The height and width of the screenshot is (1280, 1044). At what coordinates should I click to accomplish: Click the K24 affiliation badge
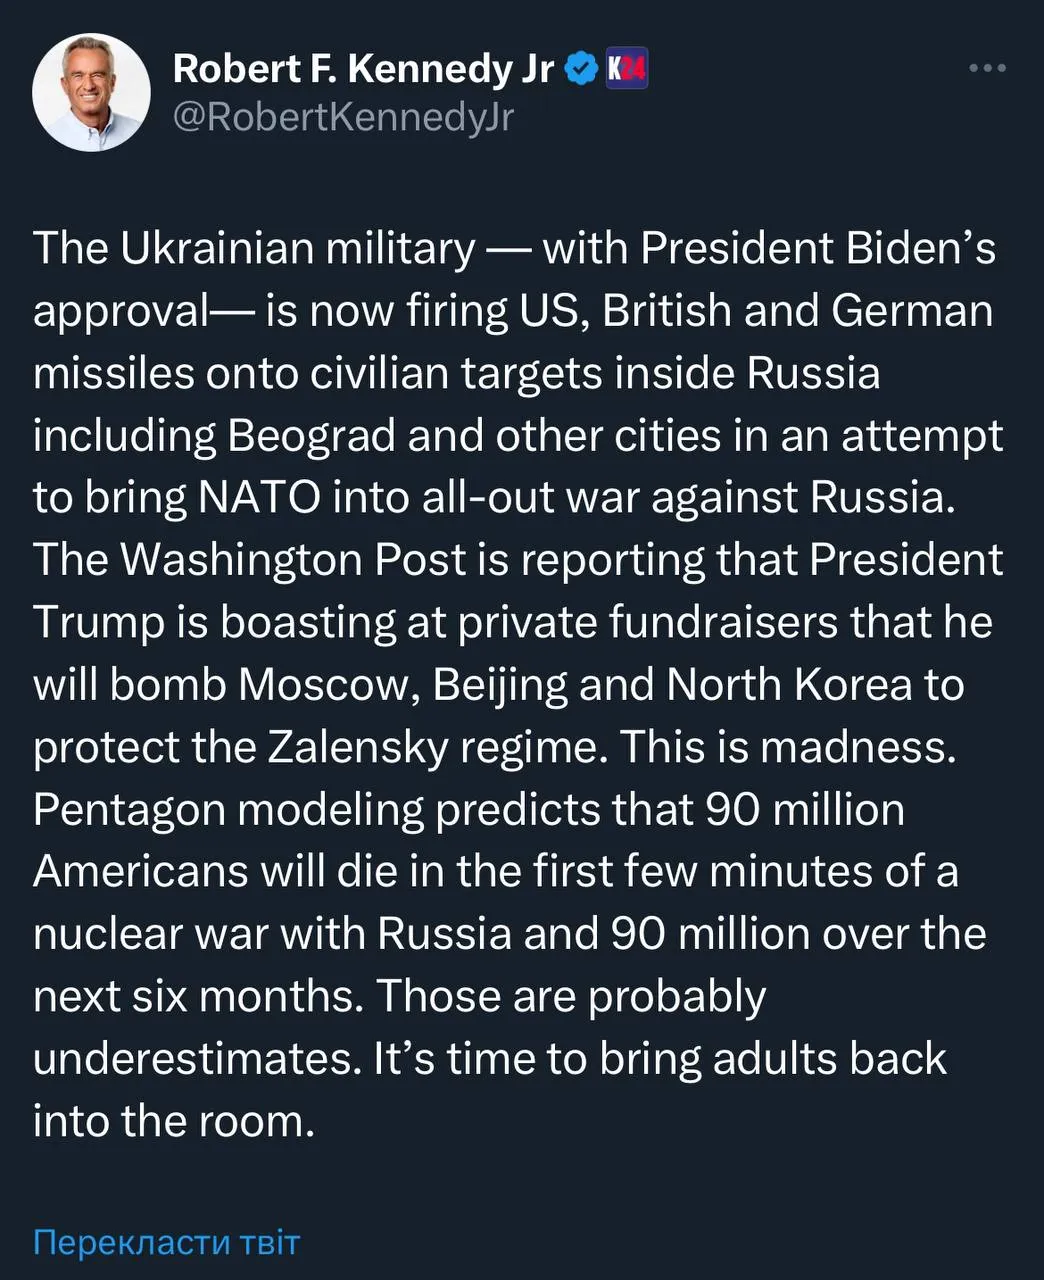[627, 68]
